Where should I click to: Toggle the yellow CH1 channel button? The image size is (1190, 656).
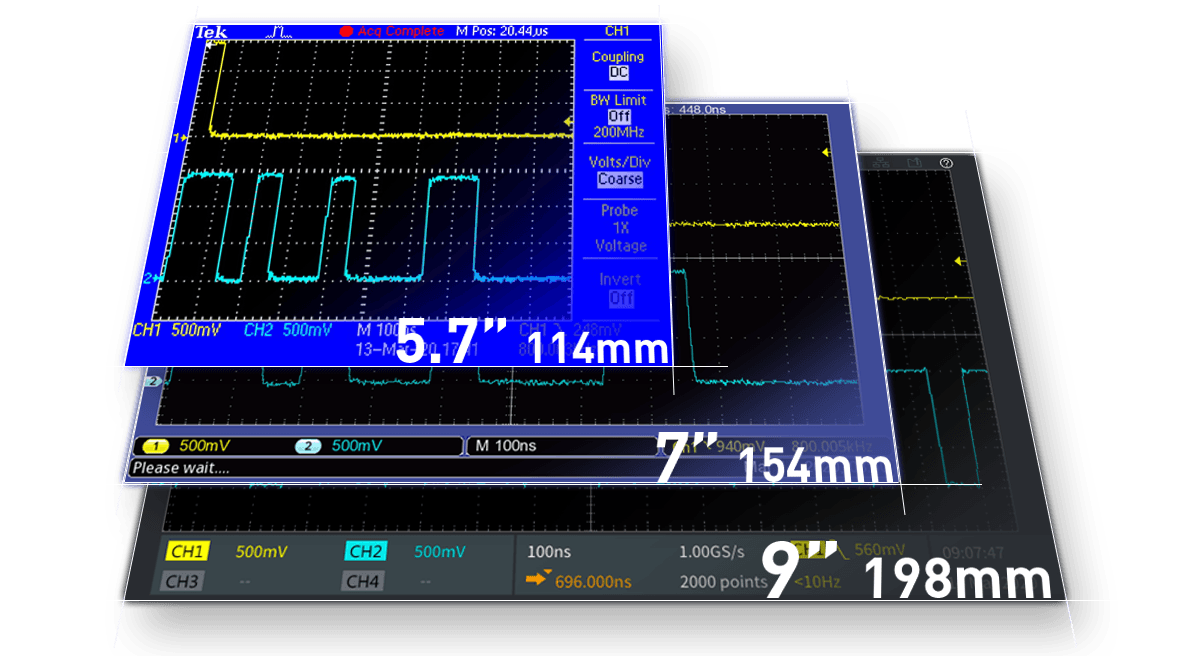point(188,552)
